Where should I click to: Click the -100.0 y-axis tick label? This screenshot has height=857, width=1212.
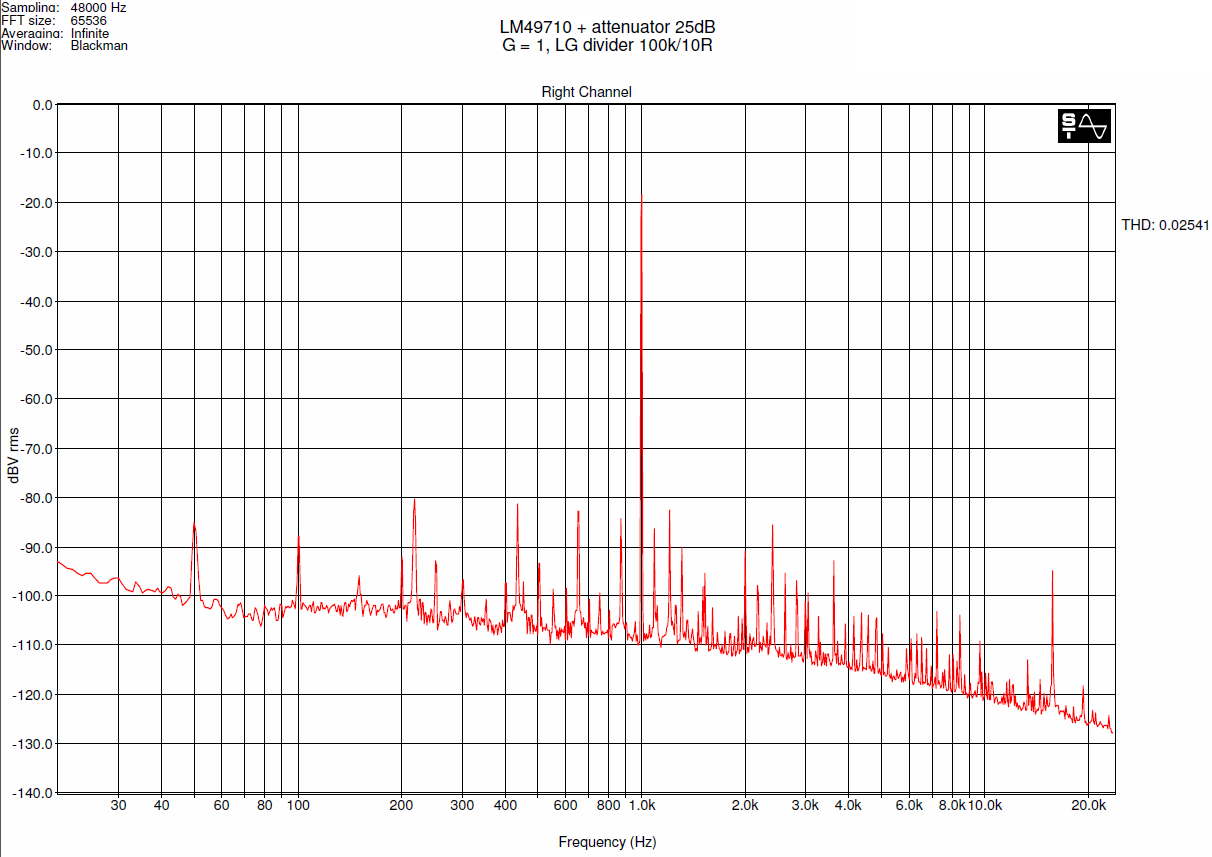pyautogui.click(x=33, y=596)
